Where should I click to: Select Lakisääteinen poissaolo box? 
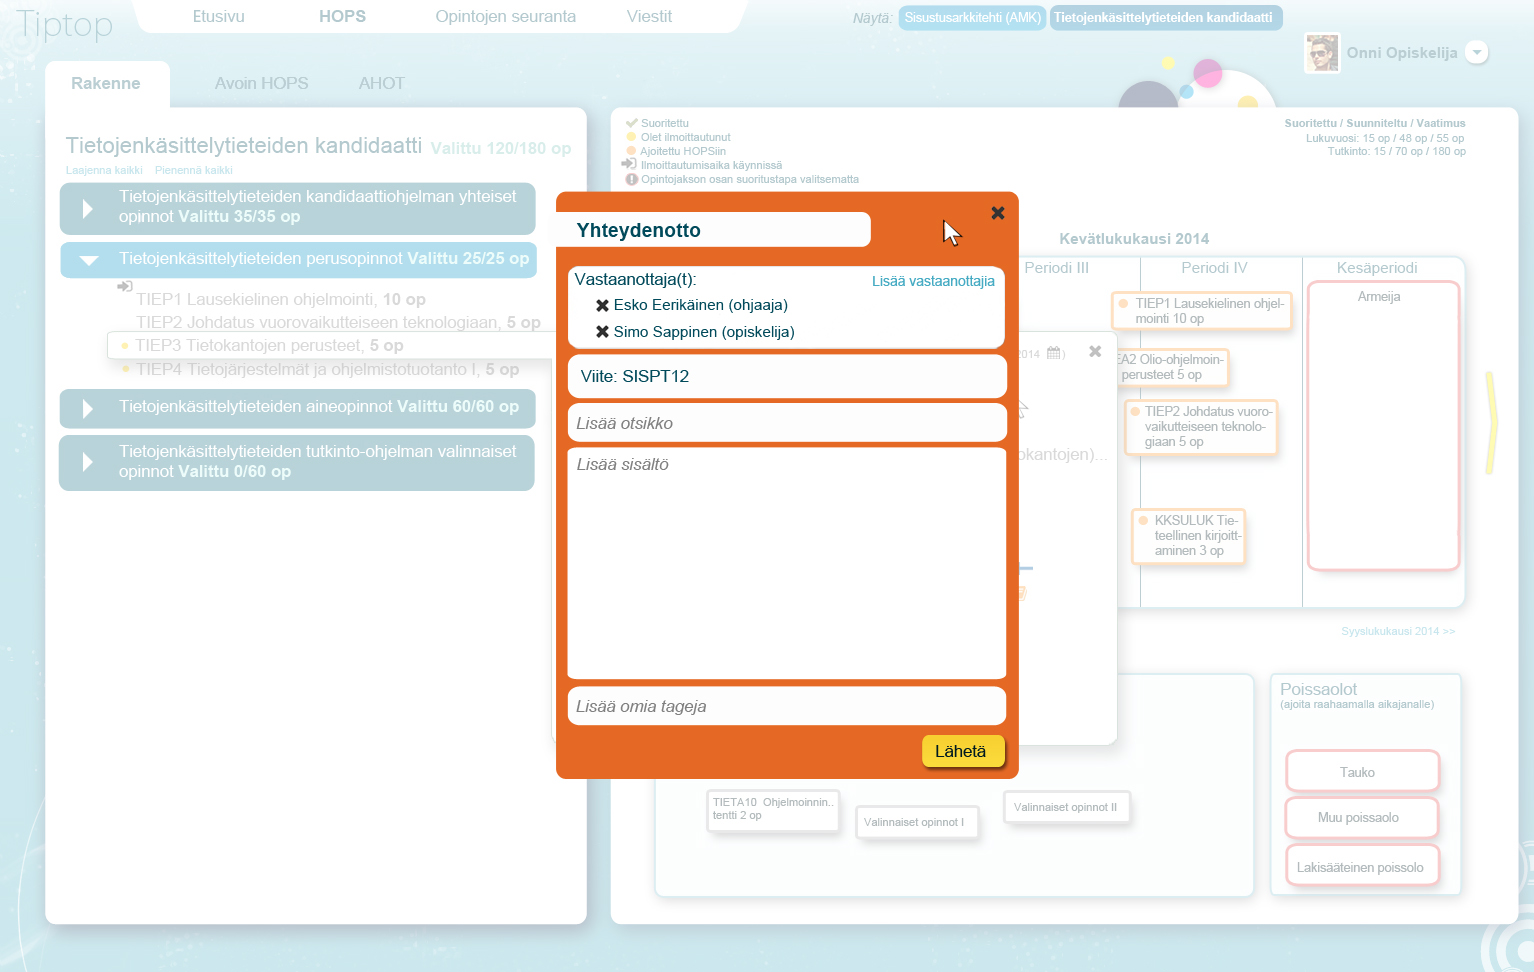[x=1362, y=867]
